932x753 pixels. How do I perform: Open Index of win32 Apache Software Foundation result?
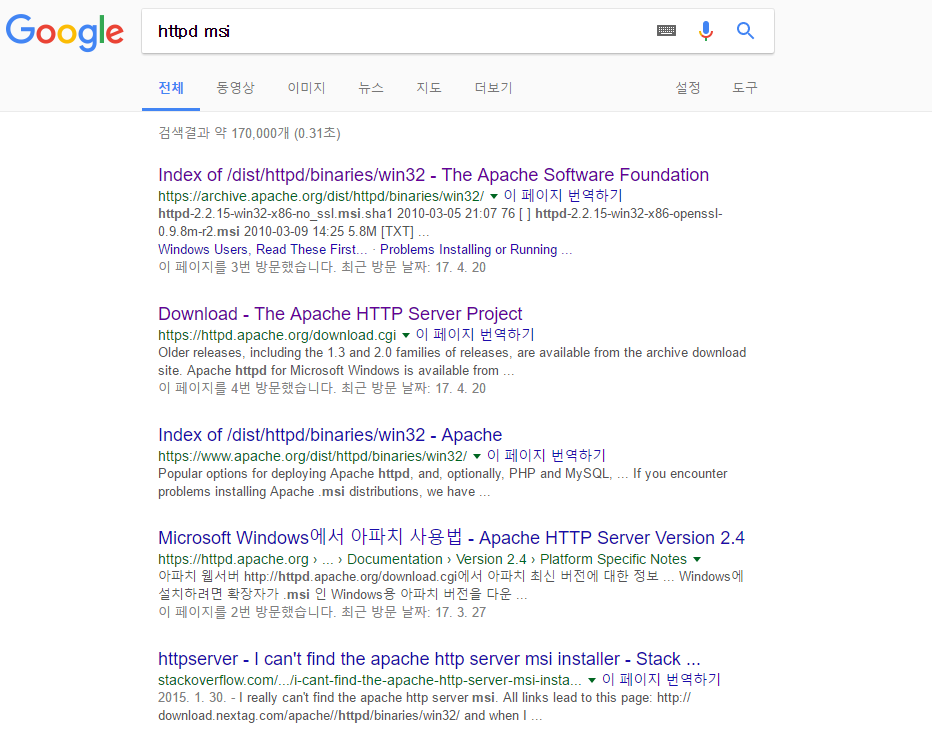click(x=433, y=175)
